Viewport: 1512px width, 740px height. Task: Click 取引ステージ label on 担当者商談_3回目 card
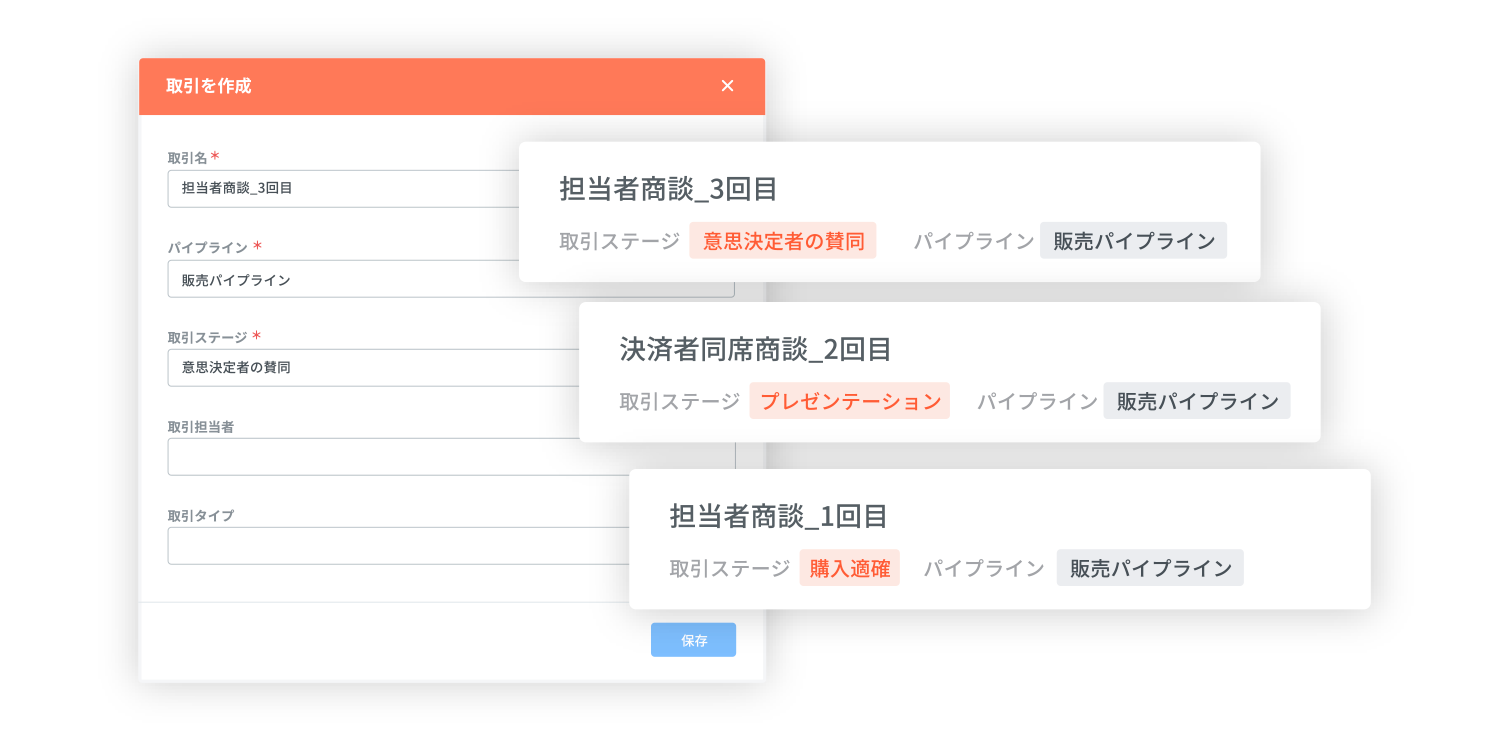click(620, 241)
